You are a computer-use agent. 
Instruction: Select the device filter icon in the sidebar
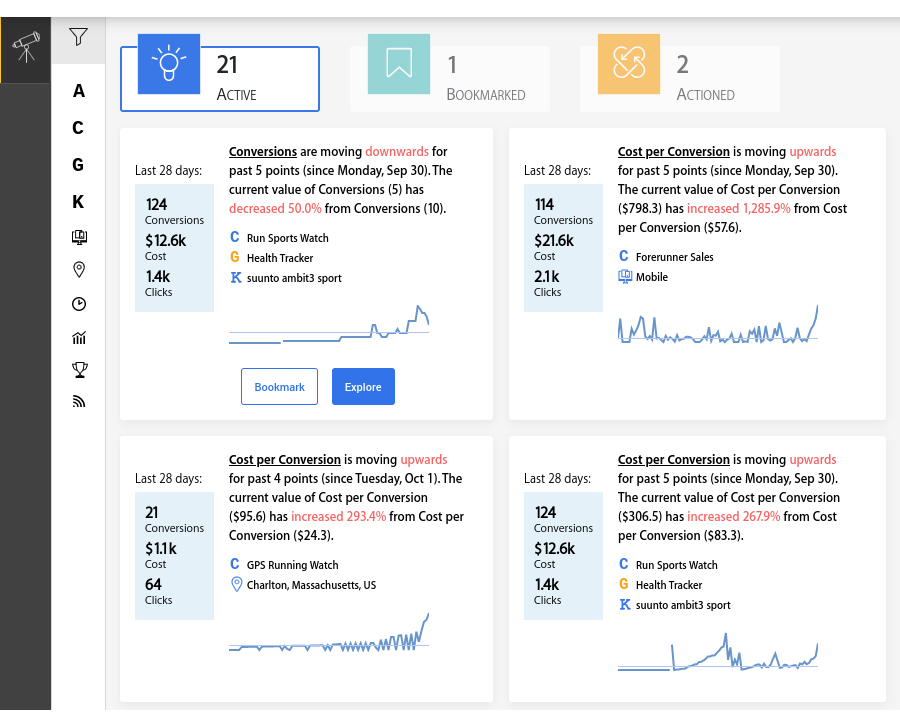[x=79, y=237]
